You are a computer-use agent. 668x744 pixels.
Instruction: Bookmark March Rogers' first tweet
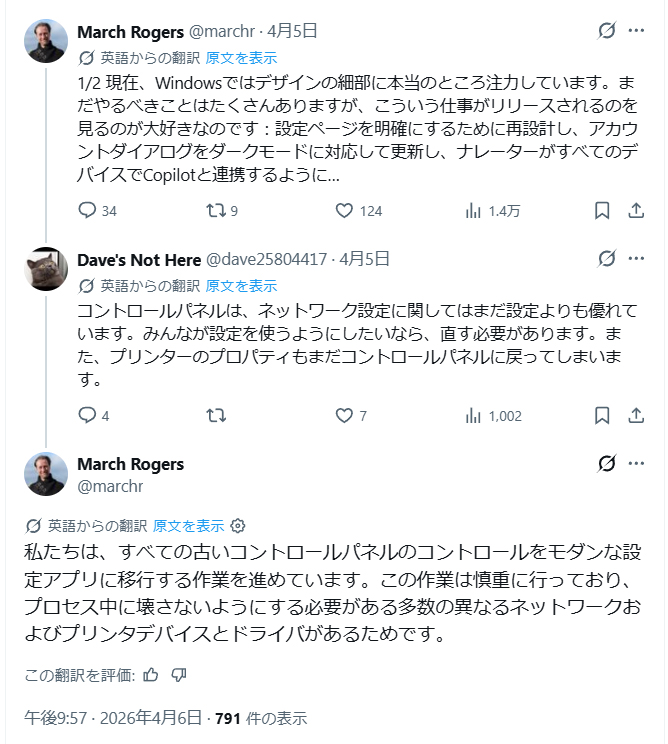pos(602,211)
